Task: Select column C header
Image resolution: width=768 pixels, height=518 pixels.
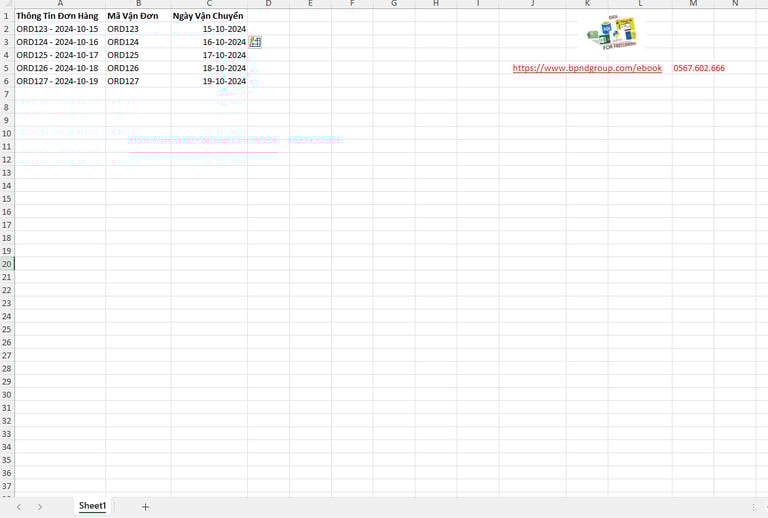Action: (x=209, y=4)
